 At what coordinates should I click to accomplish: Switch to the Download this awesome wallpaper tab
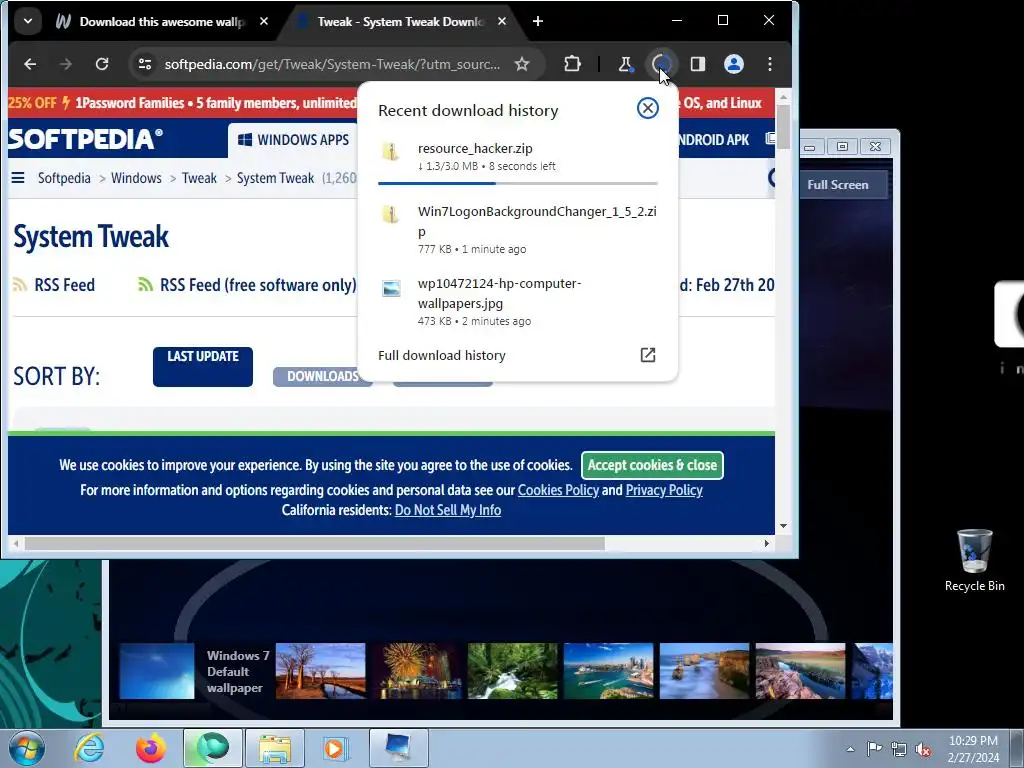click(161, 22)
